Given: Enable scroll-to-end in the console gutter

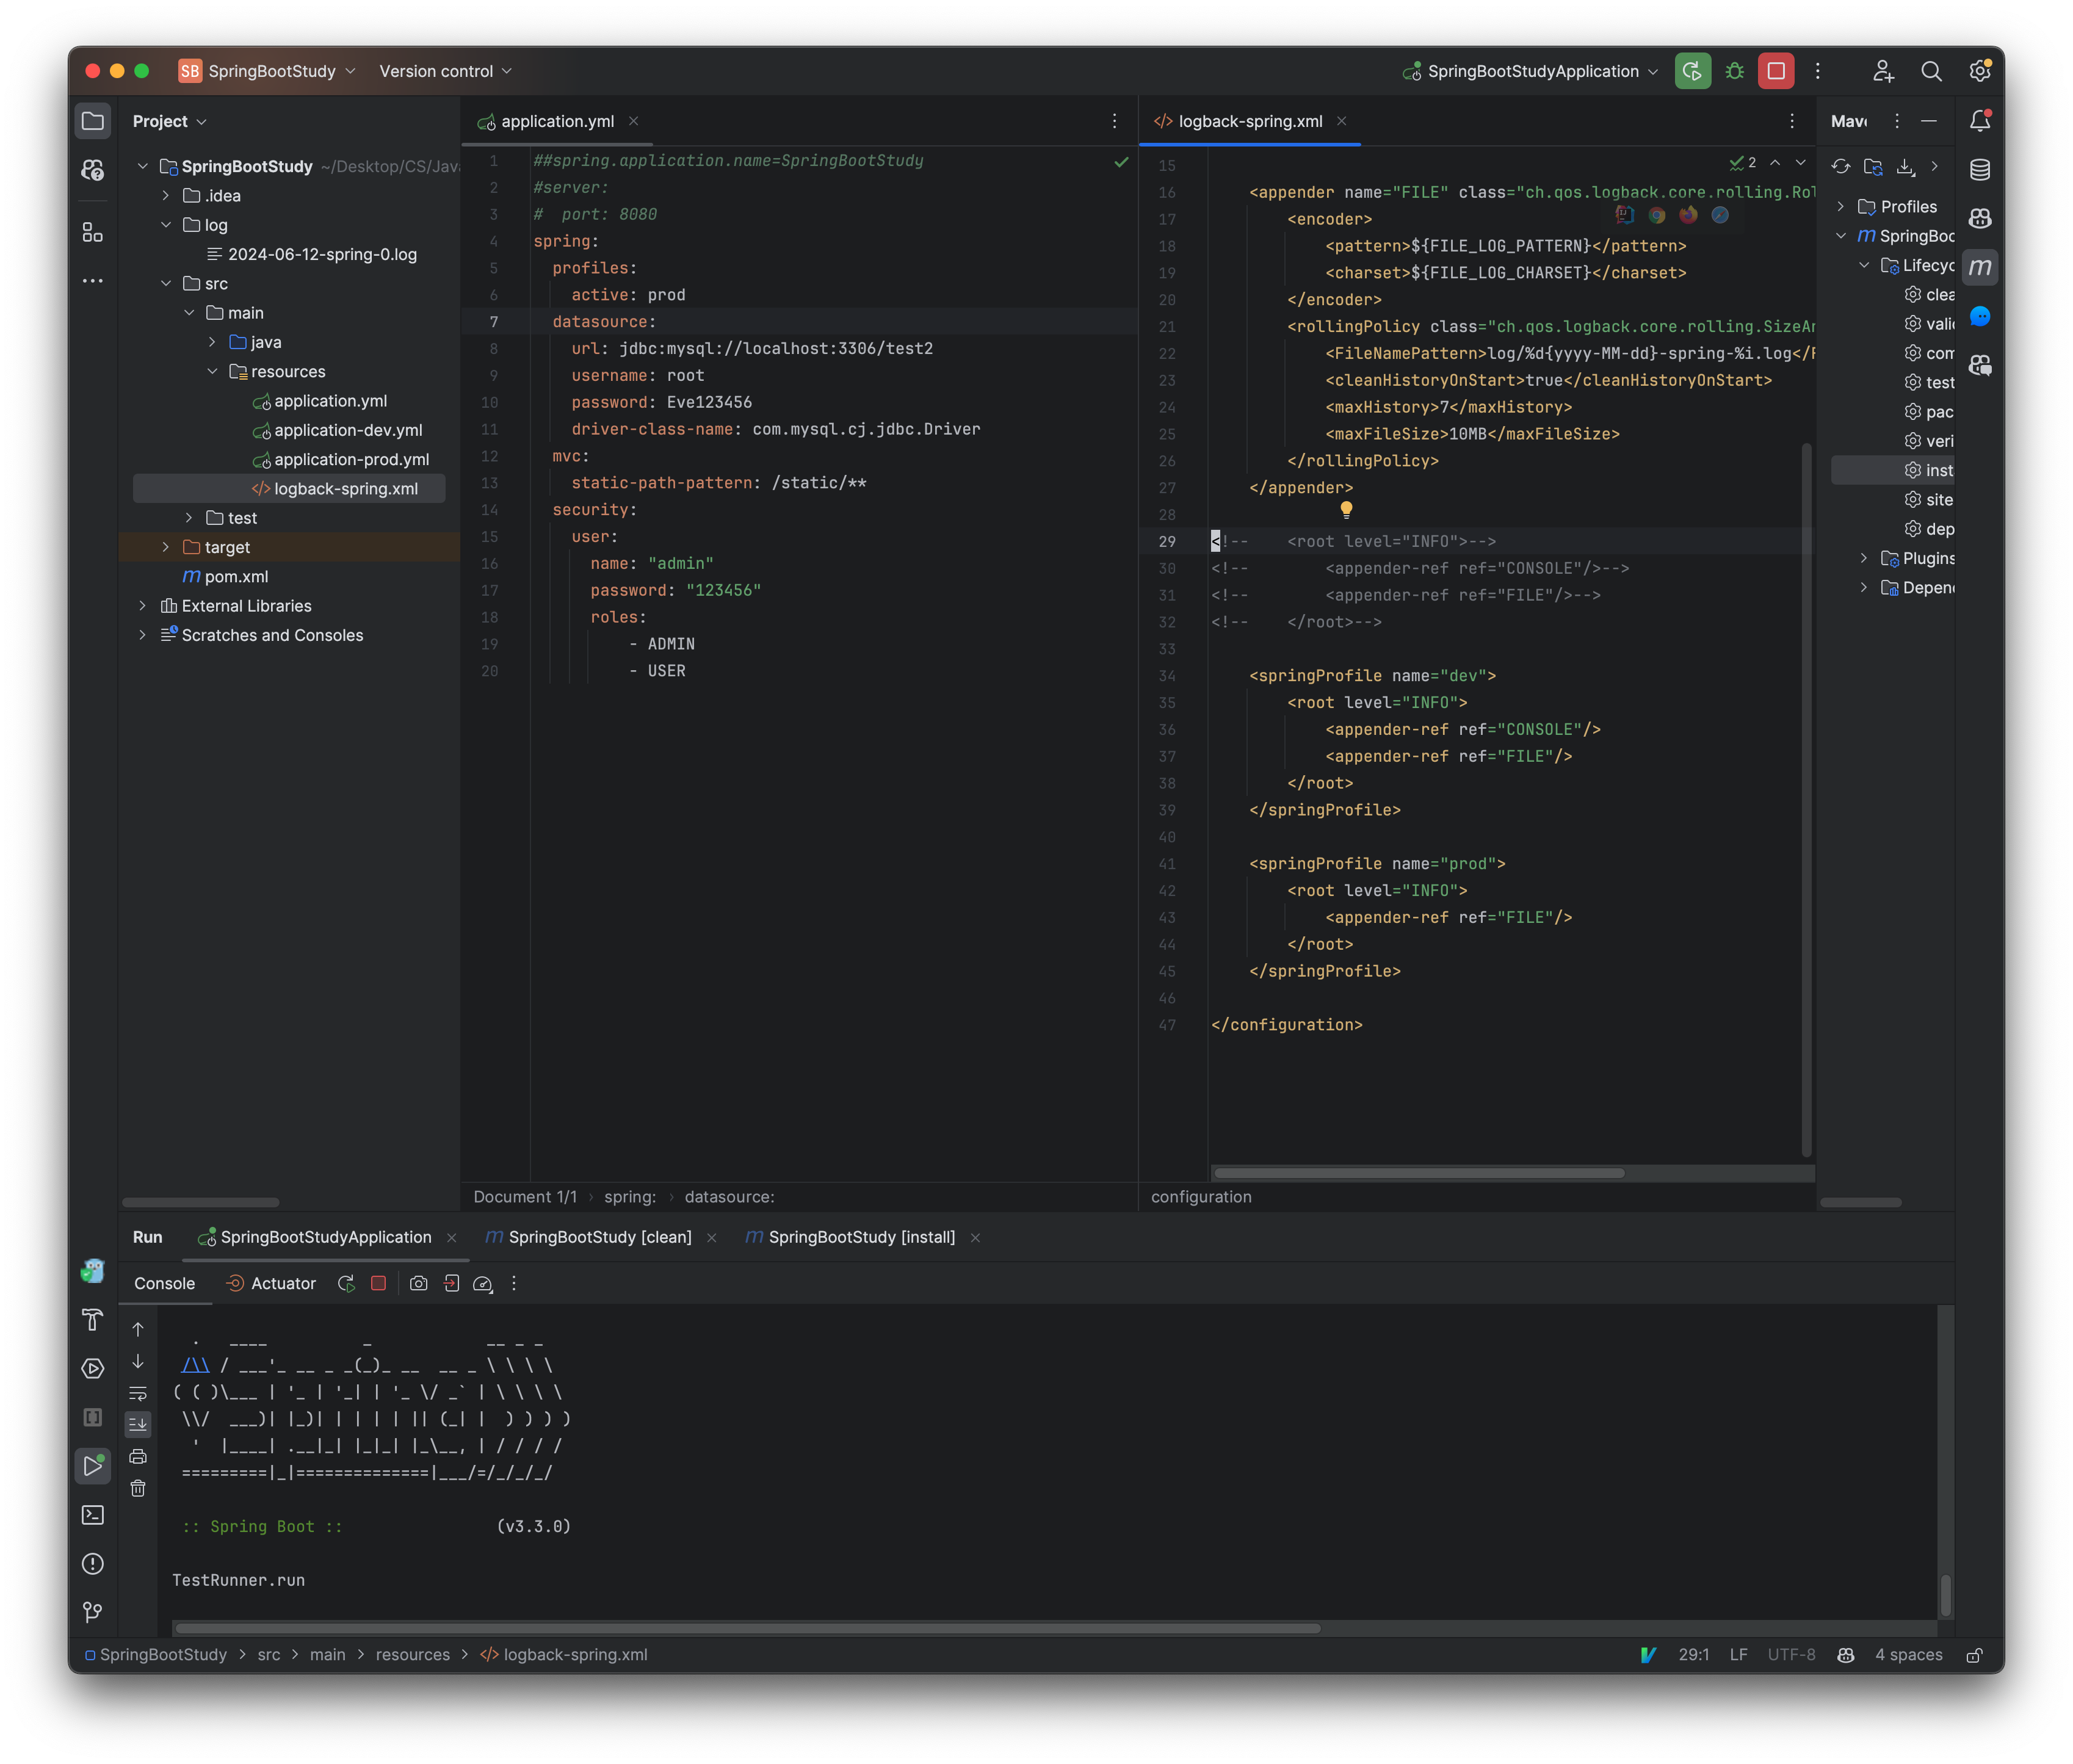Looking at the screenshot, I should coord(138,1425).
